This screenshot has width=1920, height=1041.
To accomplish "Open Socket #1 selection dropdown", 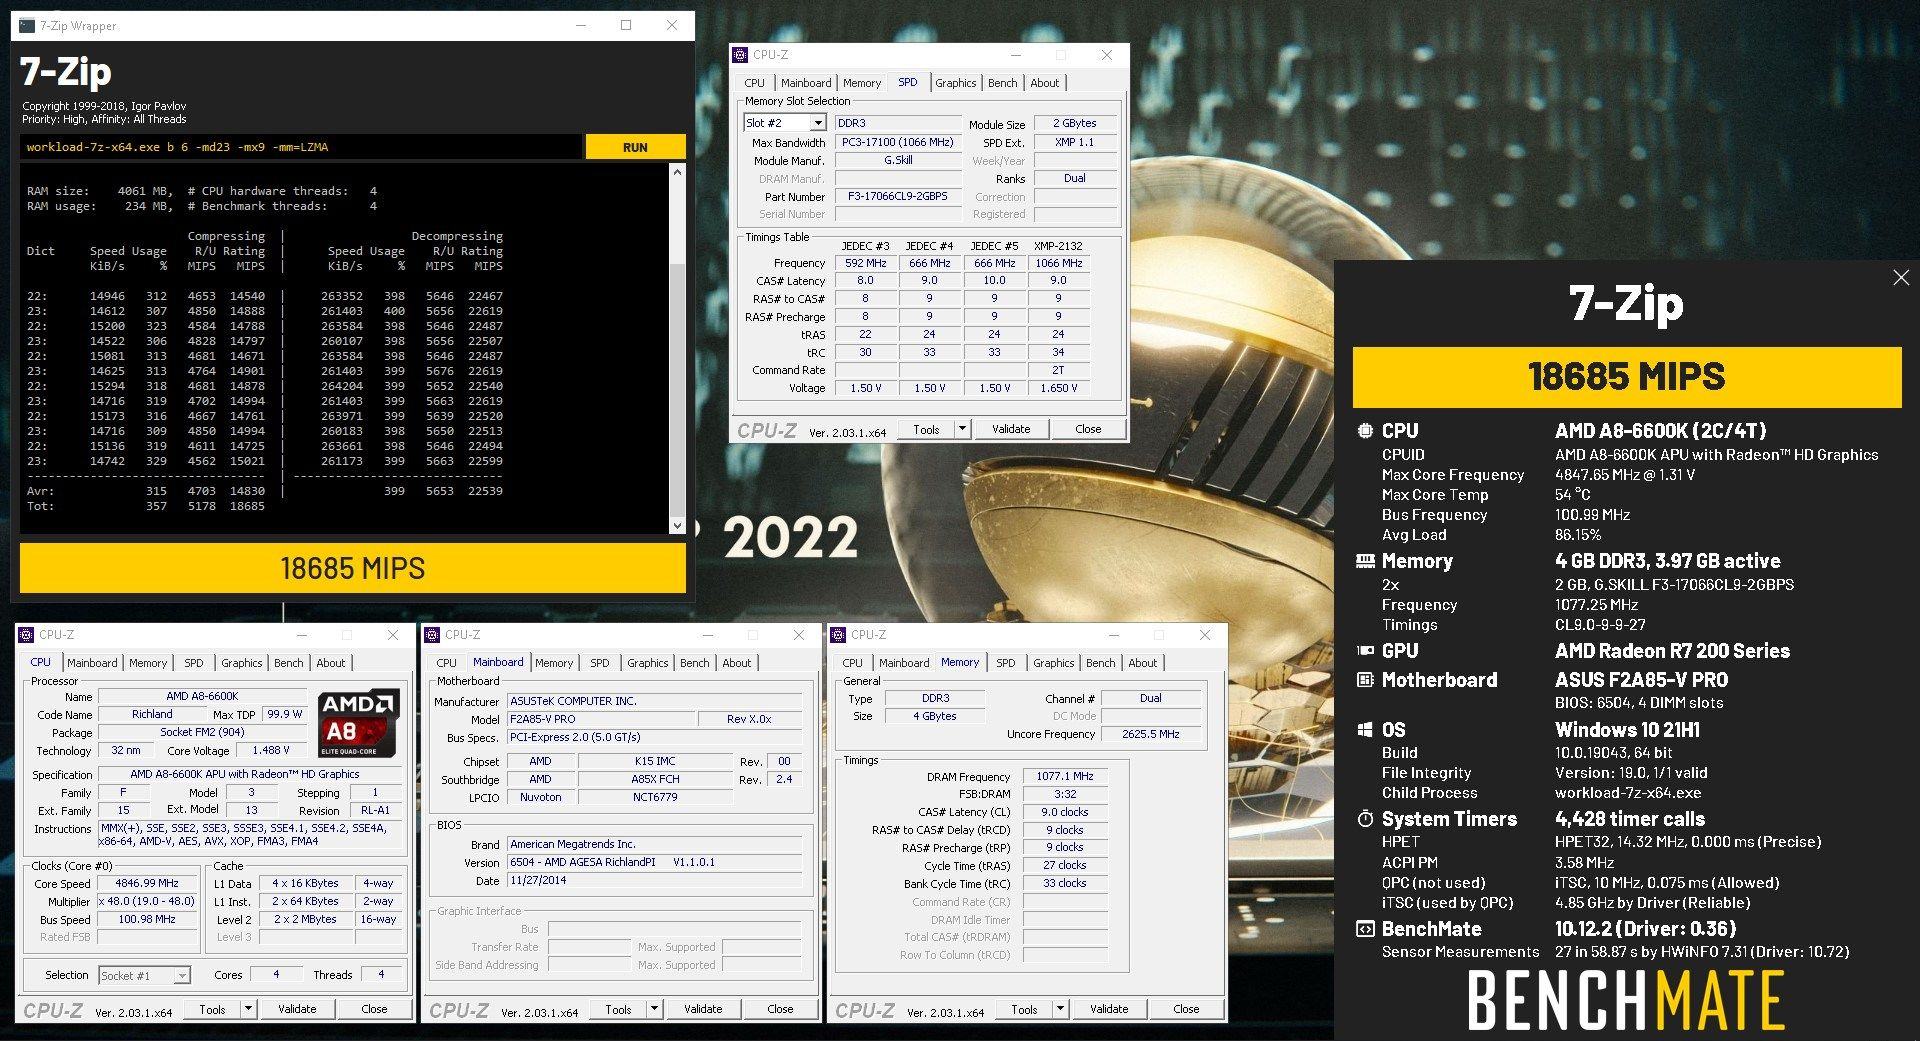I will click(x=181, y=975).
